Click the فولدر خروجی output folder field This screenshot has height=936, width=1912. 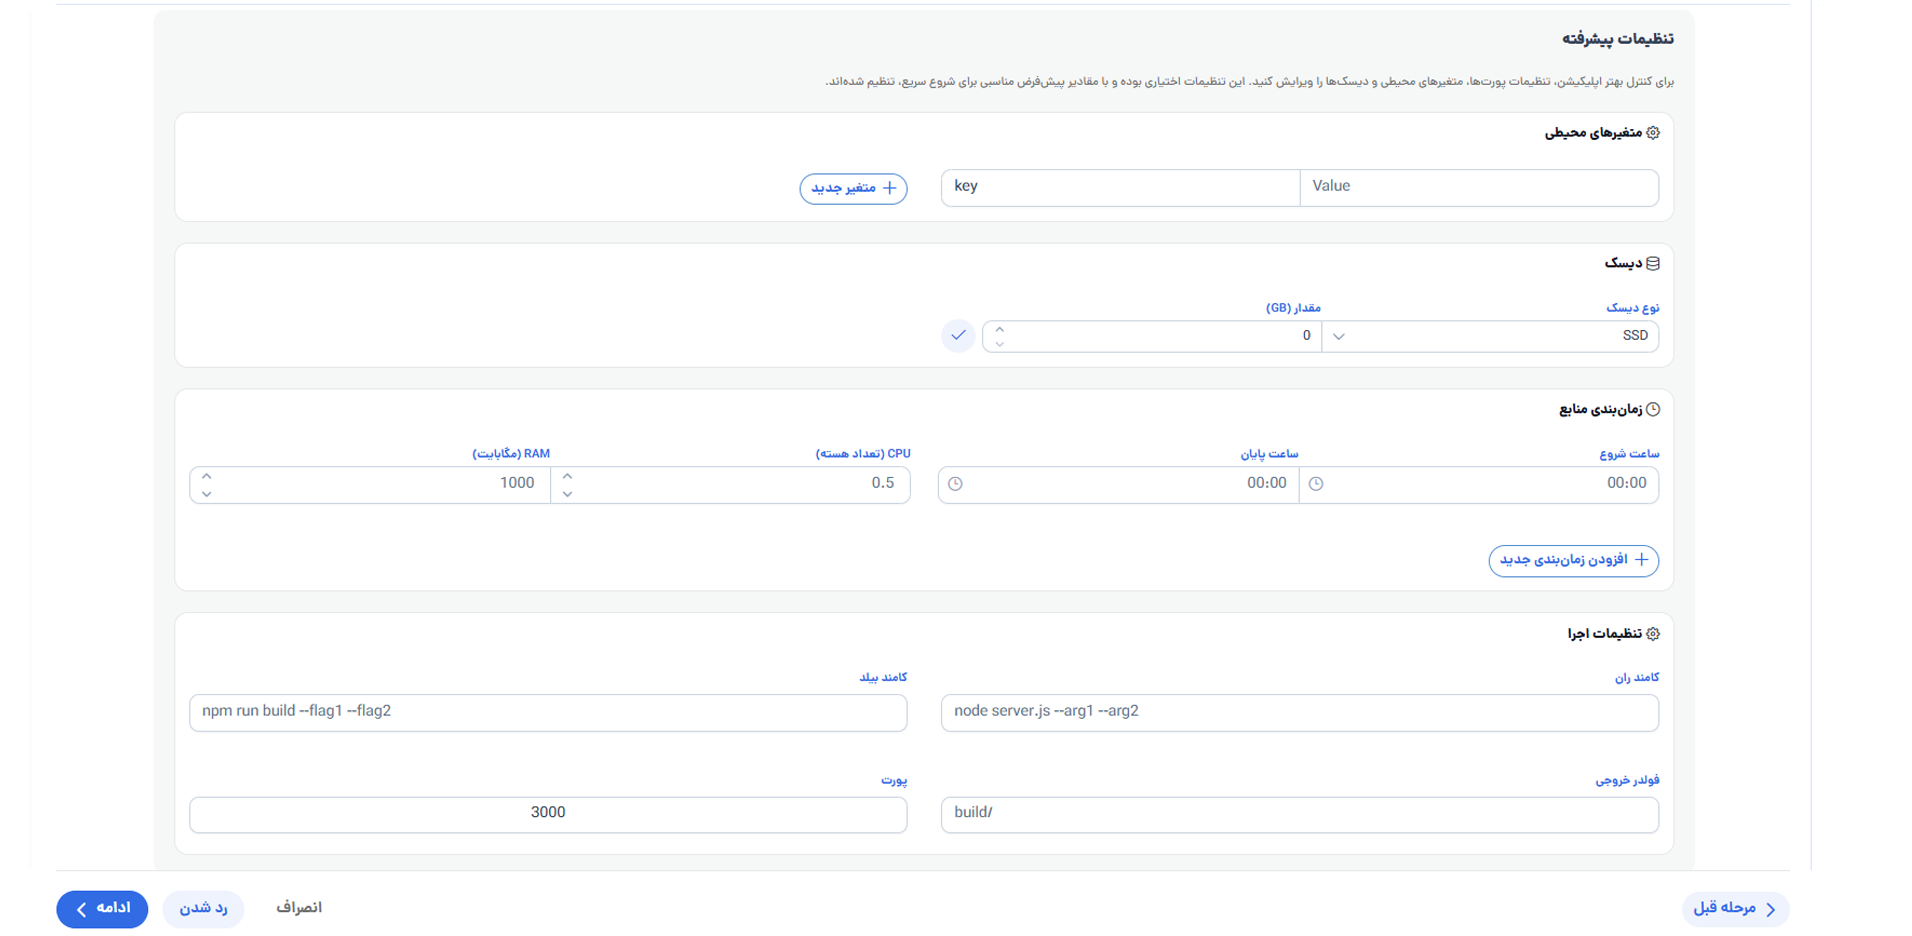tap(1299, 815)
